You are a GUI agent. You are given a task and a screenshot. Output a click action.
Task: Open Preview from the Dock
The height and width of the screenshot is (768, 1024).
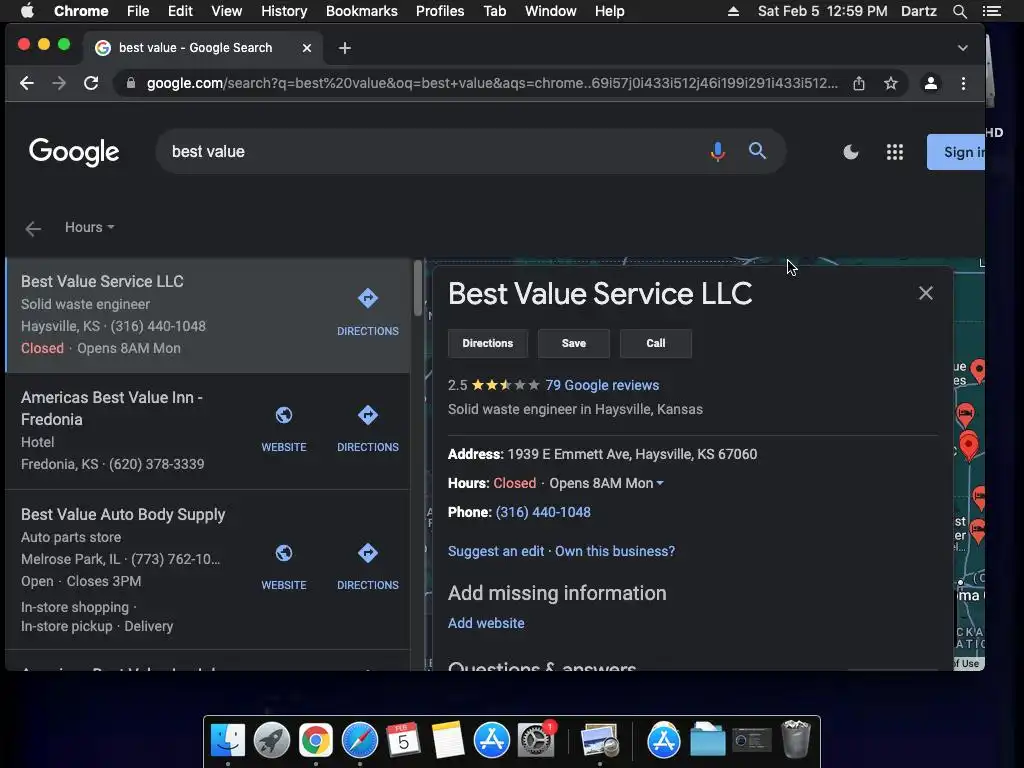(600, 741)
